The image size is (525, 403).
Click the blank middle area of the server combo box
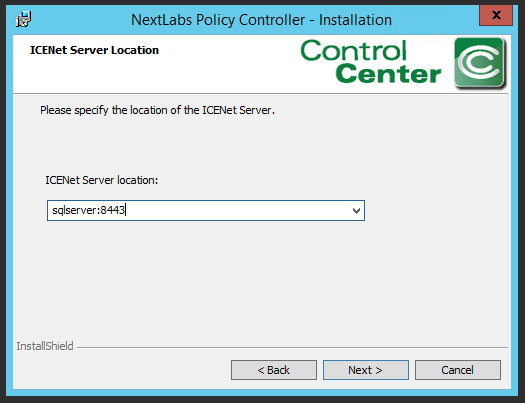234,211
